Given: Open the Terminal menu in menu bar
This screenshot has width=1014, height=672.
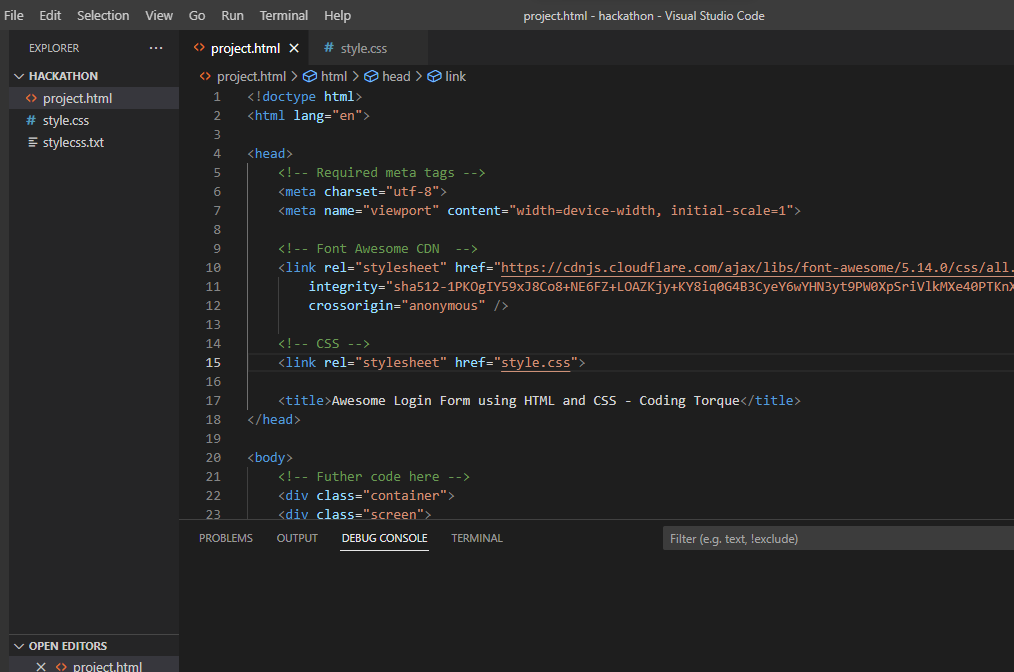Looking at the screenshot, I should tap(284, 16).
